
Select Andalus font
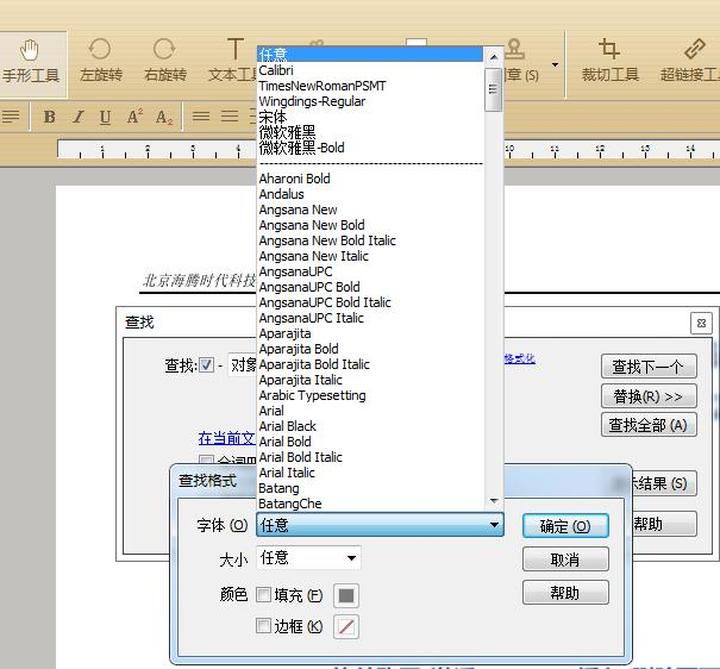click(x=370, y=194)
